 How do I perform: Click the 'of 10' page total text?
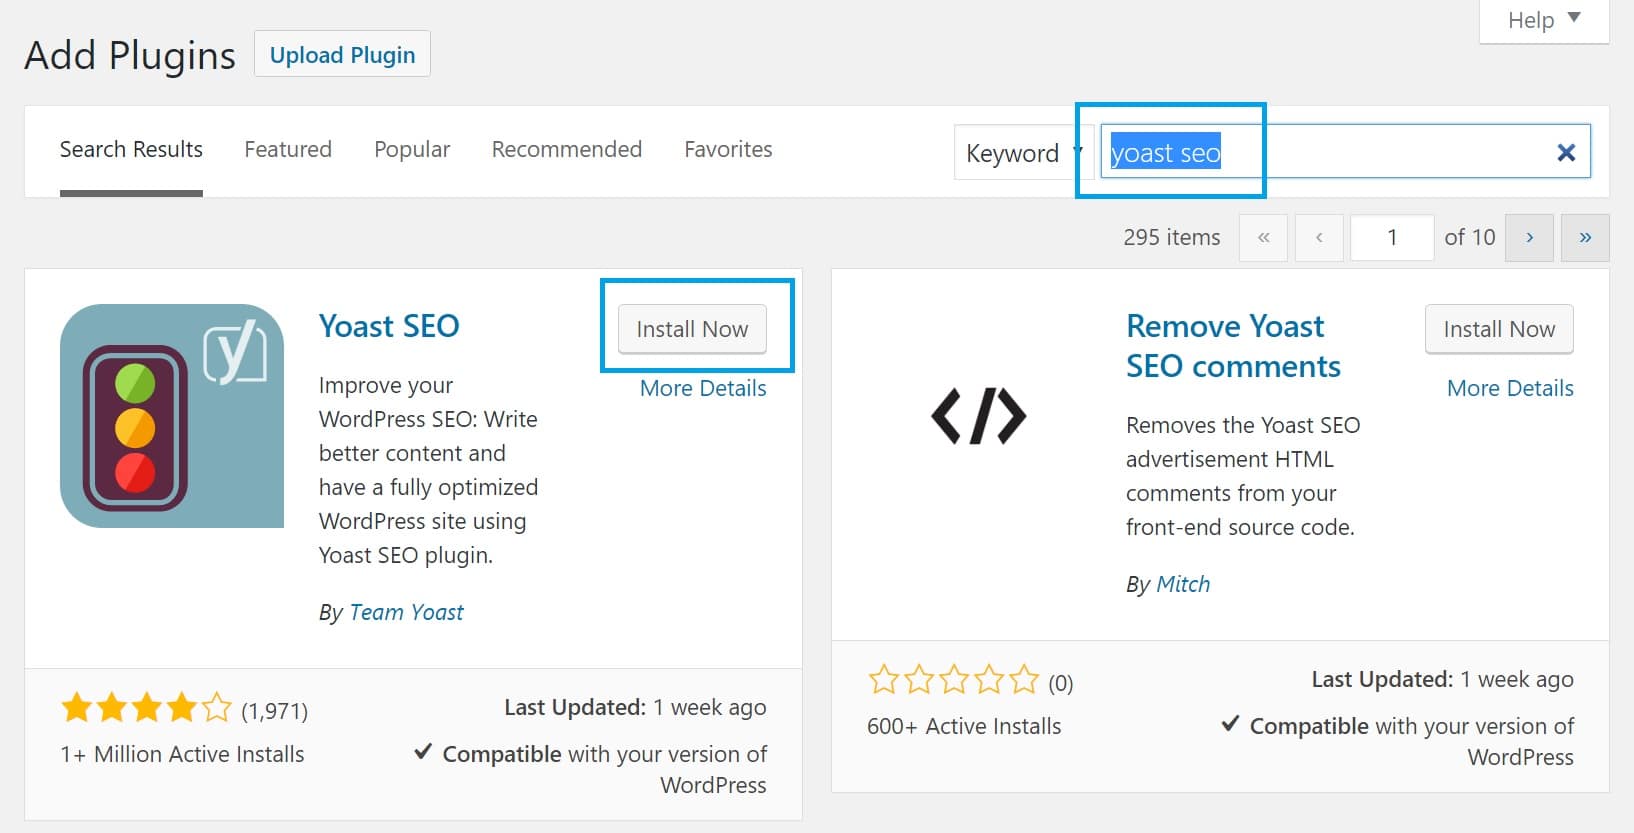tap(1470, 238)
